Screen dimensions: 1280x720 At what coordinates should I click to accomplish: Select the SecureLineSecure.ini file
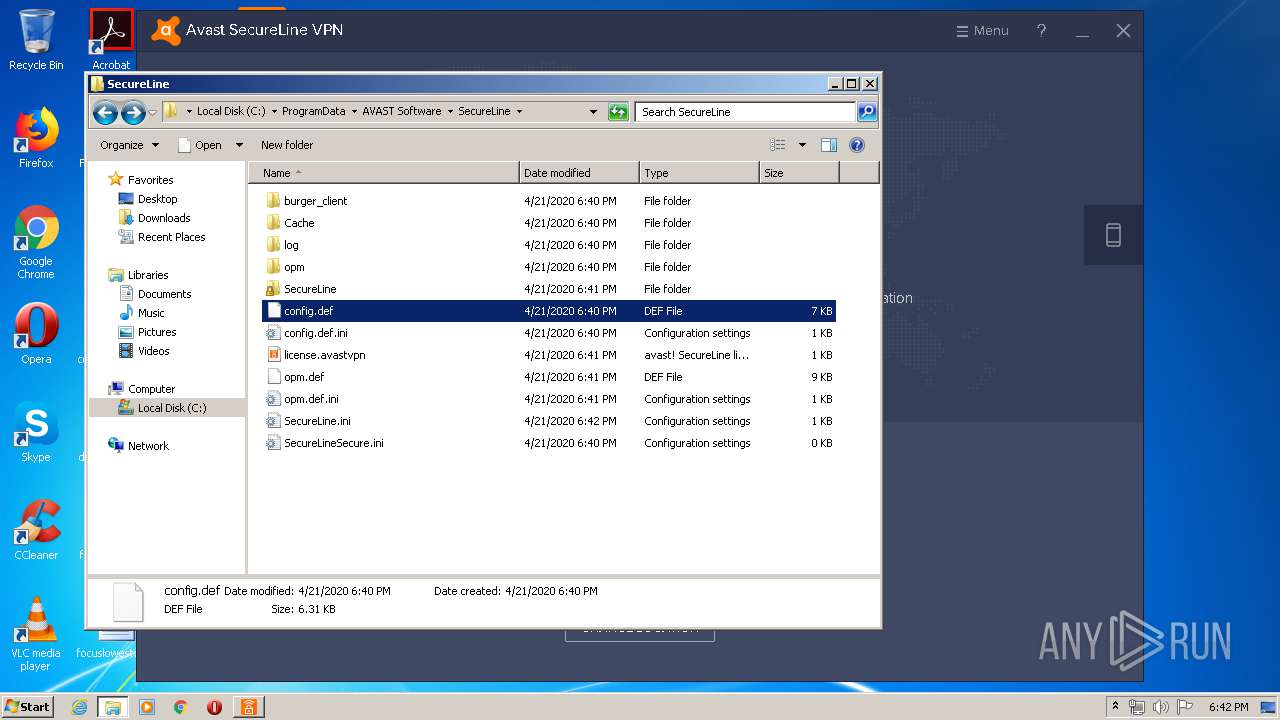333,443
